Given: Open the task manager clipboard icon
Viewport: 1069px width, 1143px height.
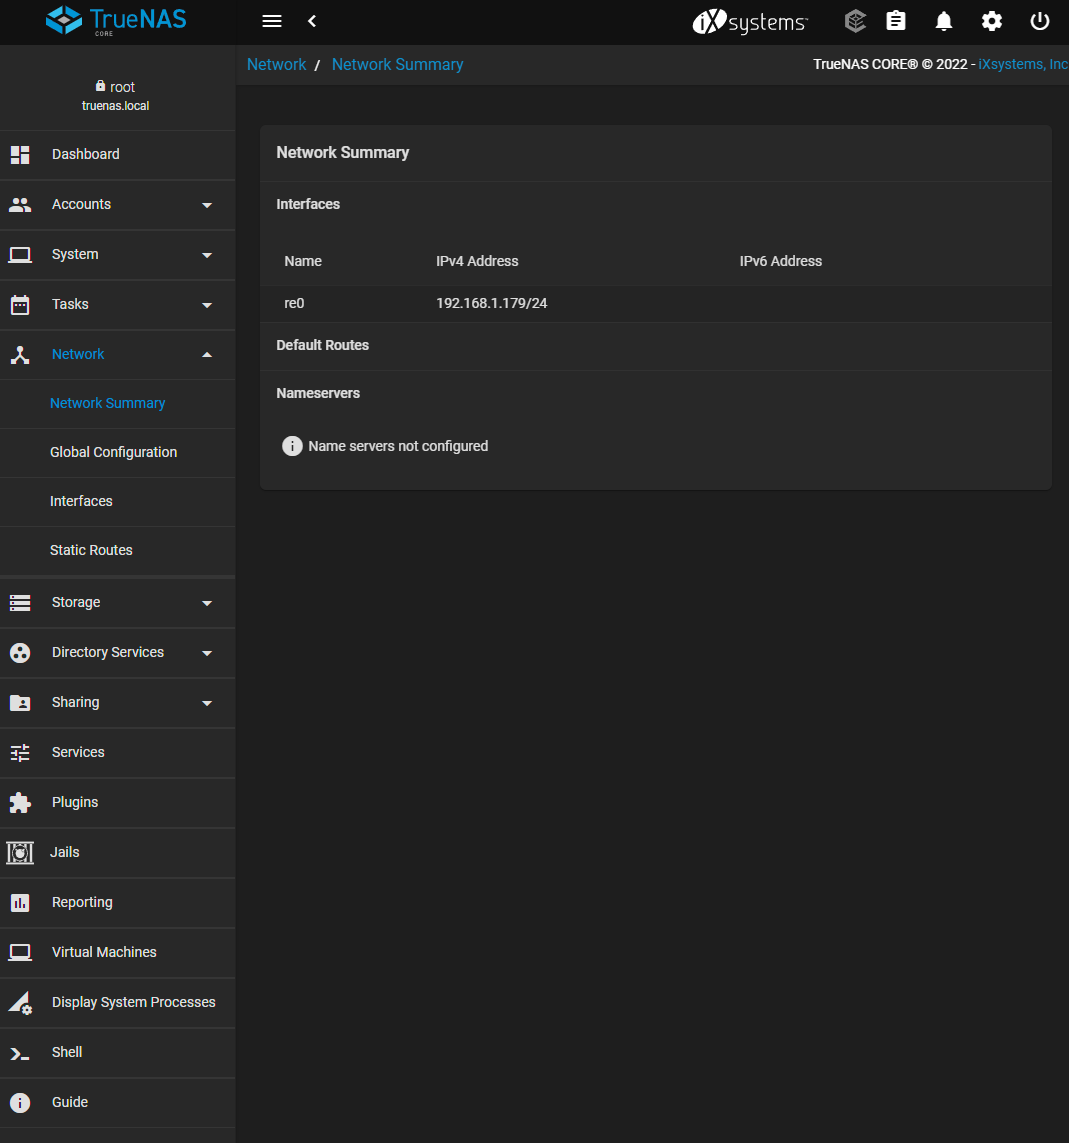Looking at the screenshot, I should (895, 21).
